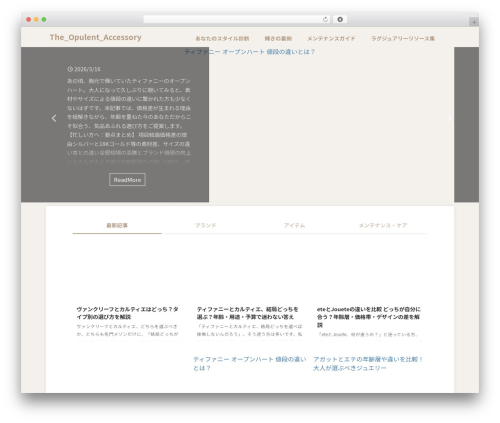Click the yellow minimize window button
Screen dimensions: 500x423
point(36,19)
